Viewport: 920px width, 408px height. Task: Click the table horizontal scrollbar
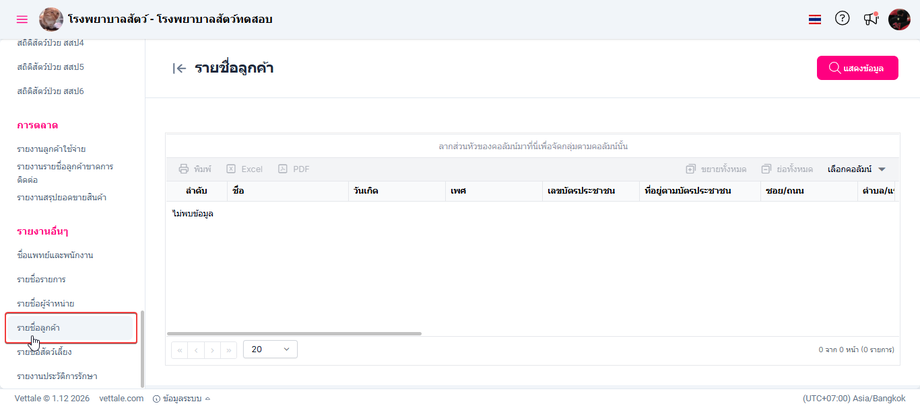coord(294,333)
